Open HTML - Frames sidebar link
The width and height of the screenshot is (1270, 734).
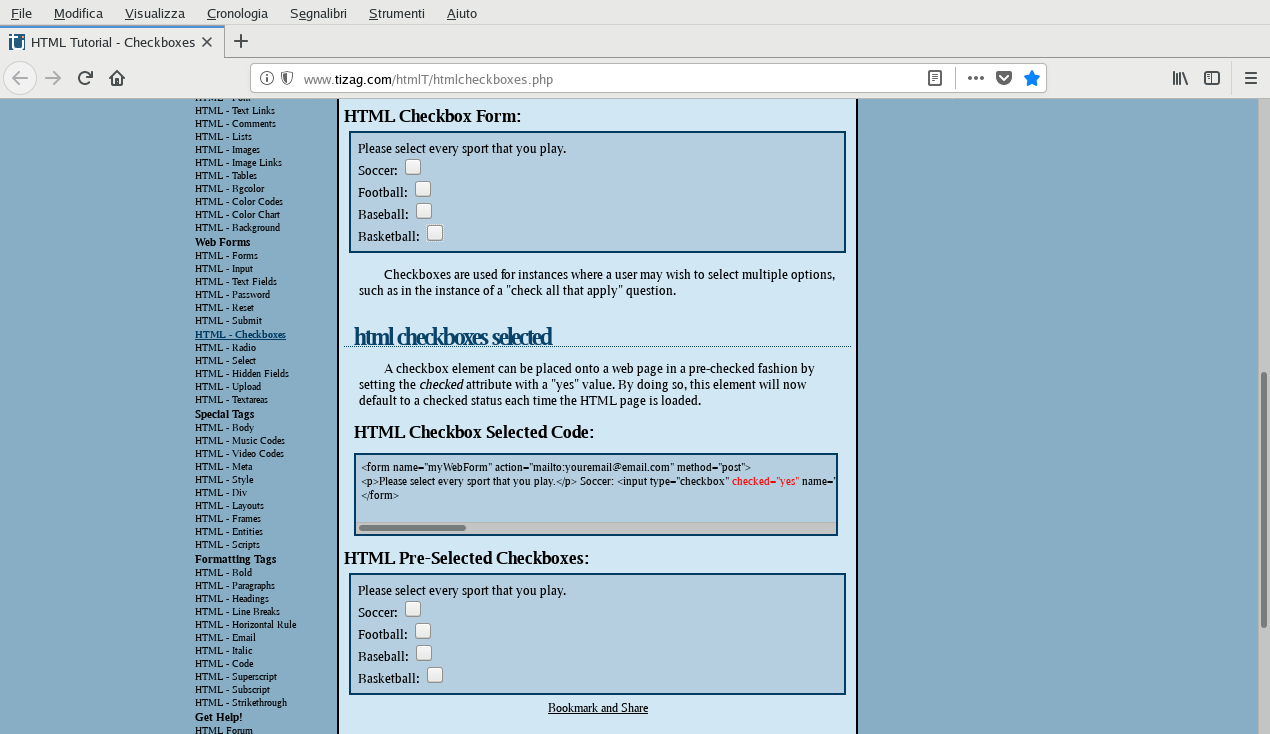pyautogui.click(x=228, y=518)
